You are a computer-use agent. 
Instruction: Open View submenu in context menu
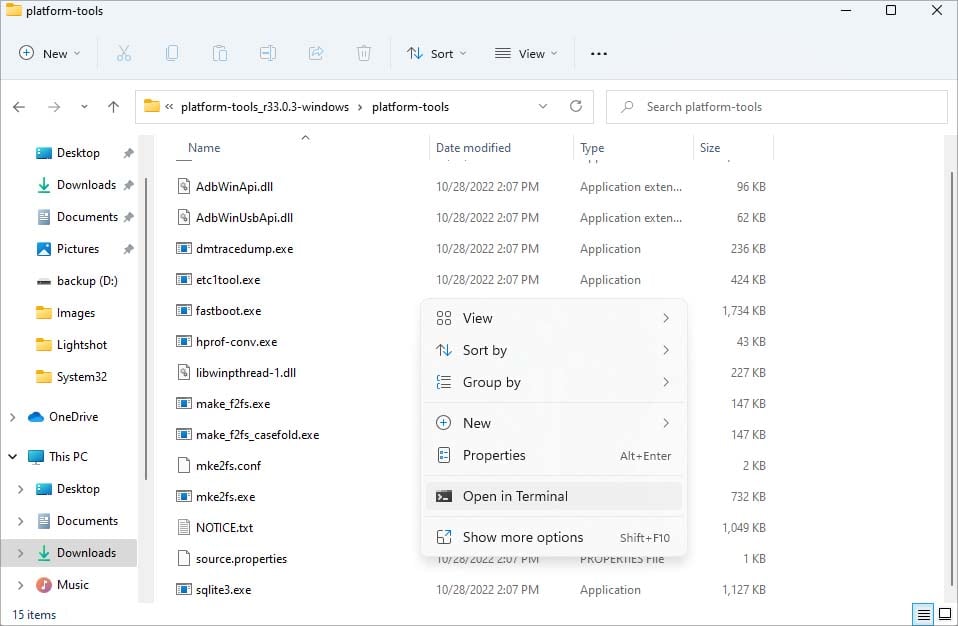pyautogui.click(x=554, y=318)
